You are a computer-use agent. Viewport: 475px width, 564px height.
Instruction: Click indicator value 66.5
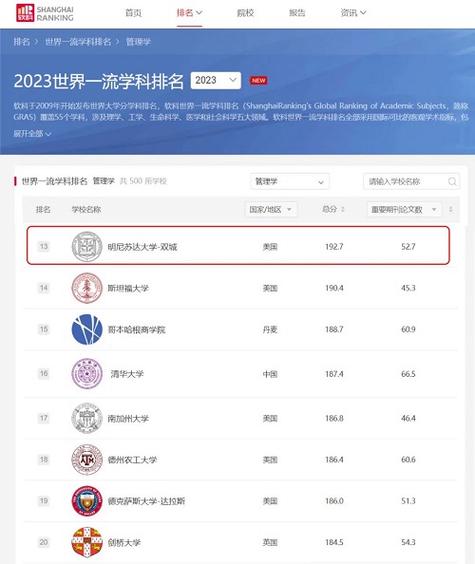click(x=408, y=374)
